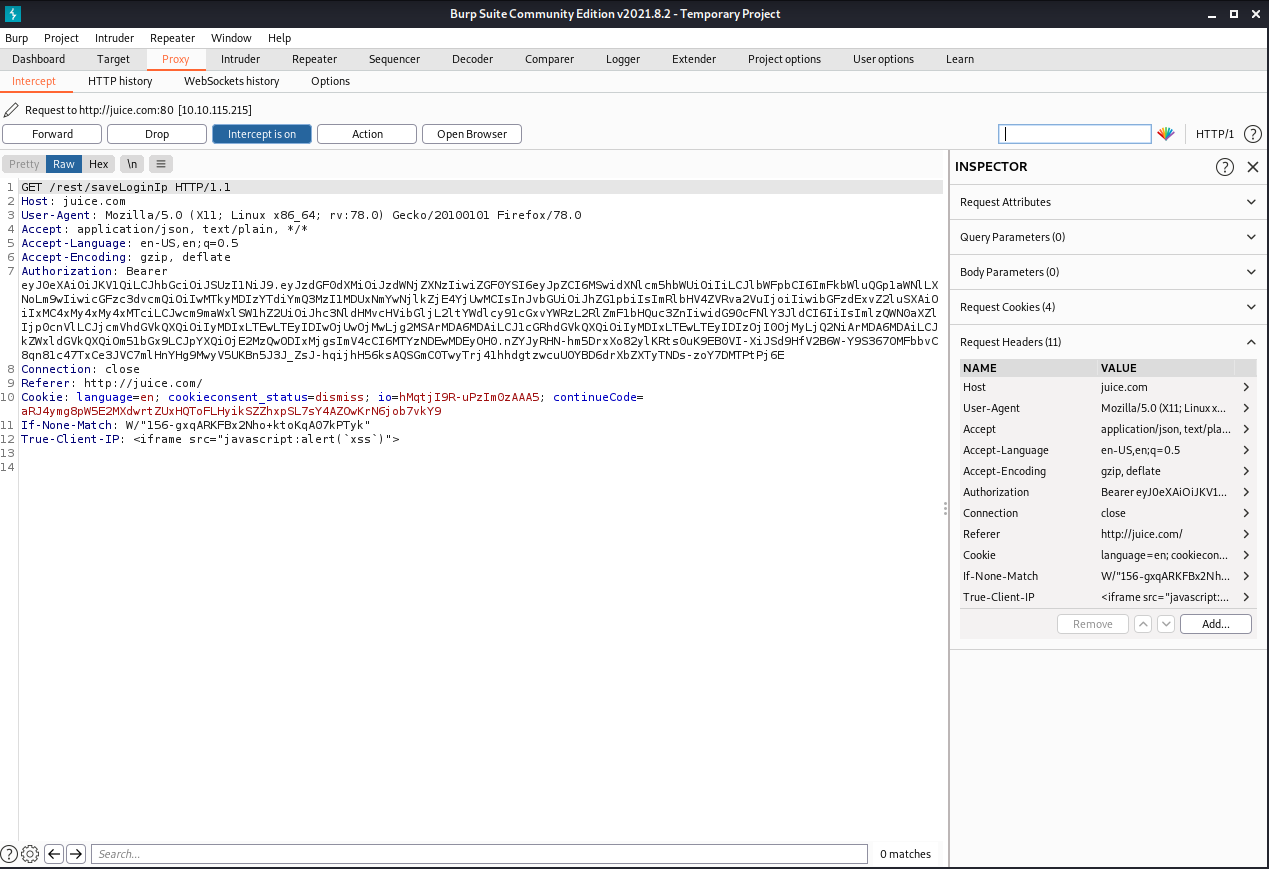Close the Inspector panel with the X

(x=1252, y=167)
